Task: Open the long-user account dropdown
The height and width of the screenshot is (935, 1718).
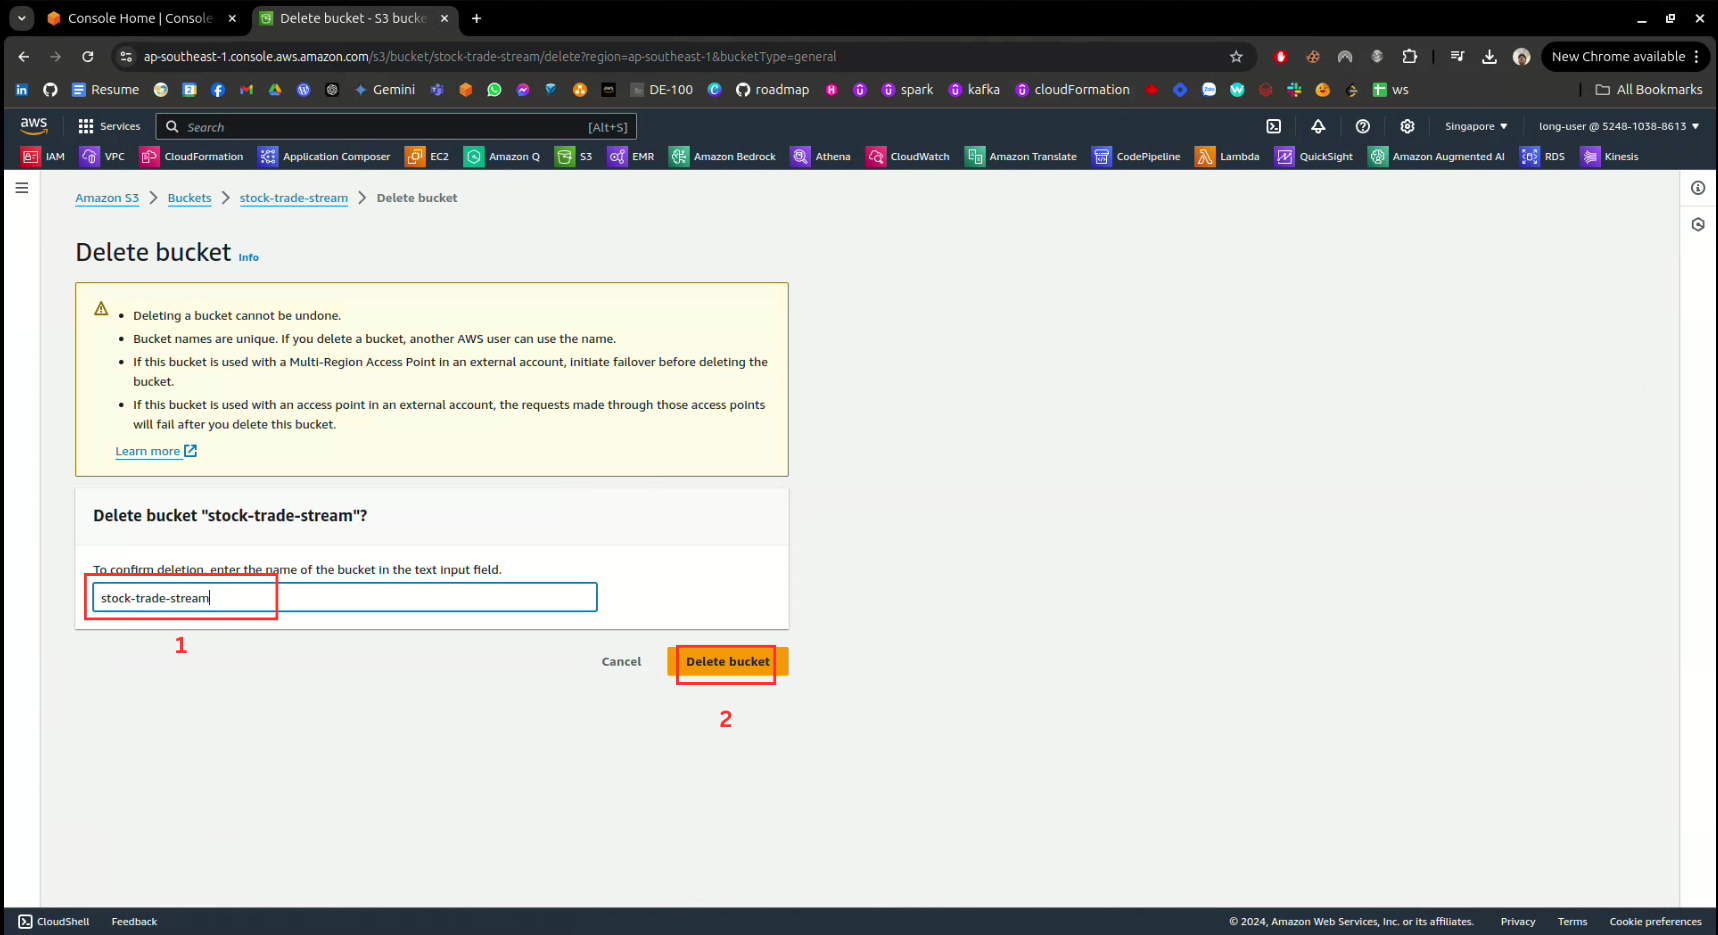Action: coord(1618,127)
